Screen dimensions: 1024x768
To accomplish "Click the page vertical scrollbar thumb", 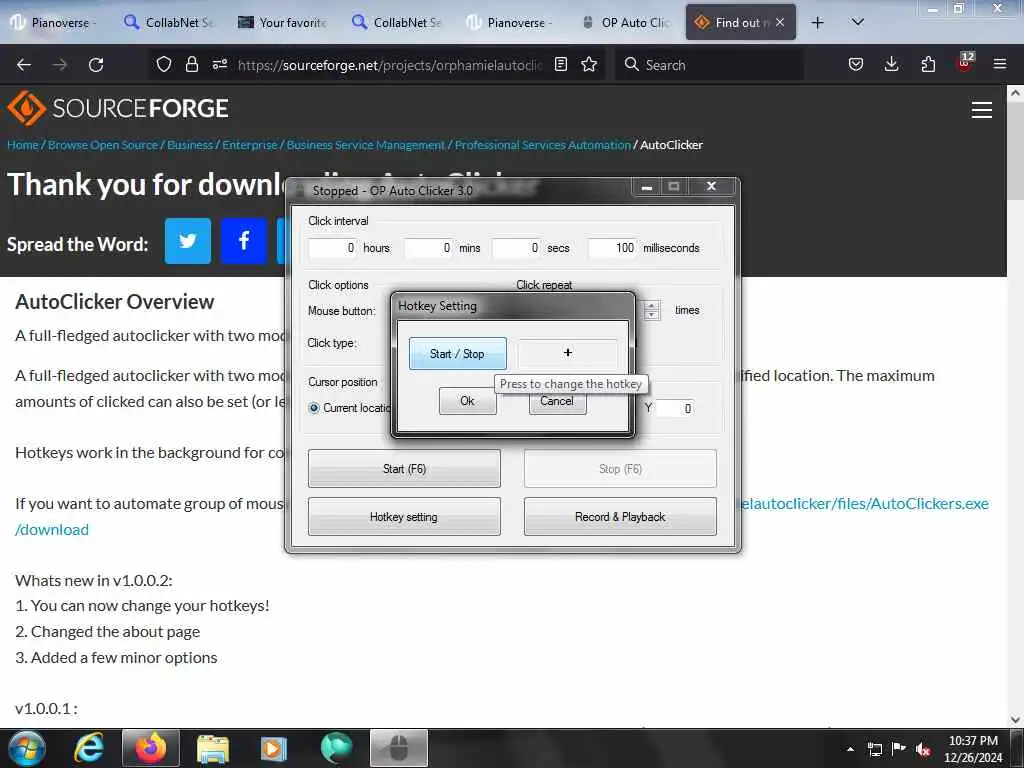I will [x=1015, y=150].
